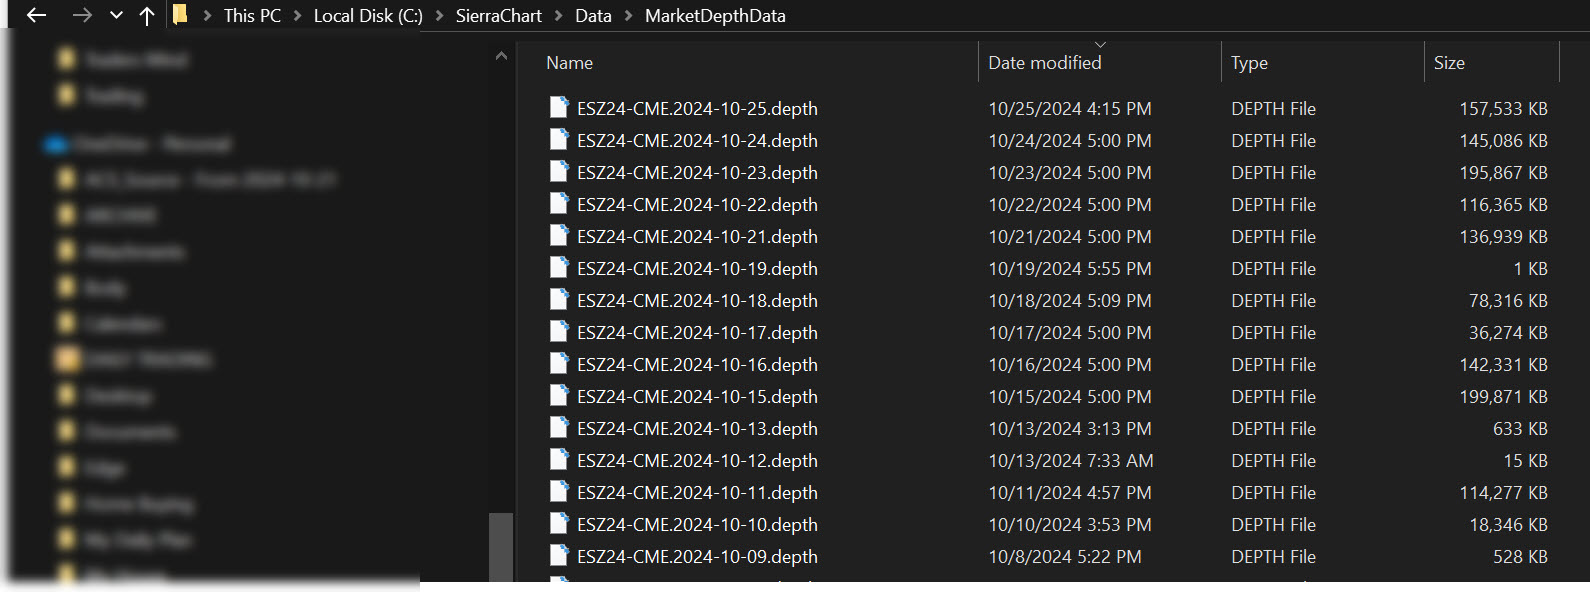
Task: Open recent locations dropdown arrow
Action: pos(116,16)
